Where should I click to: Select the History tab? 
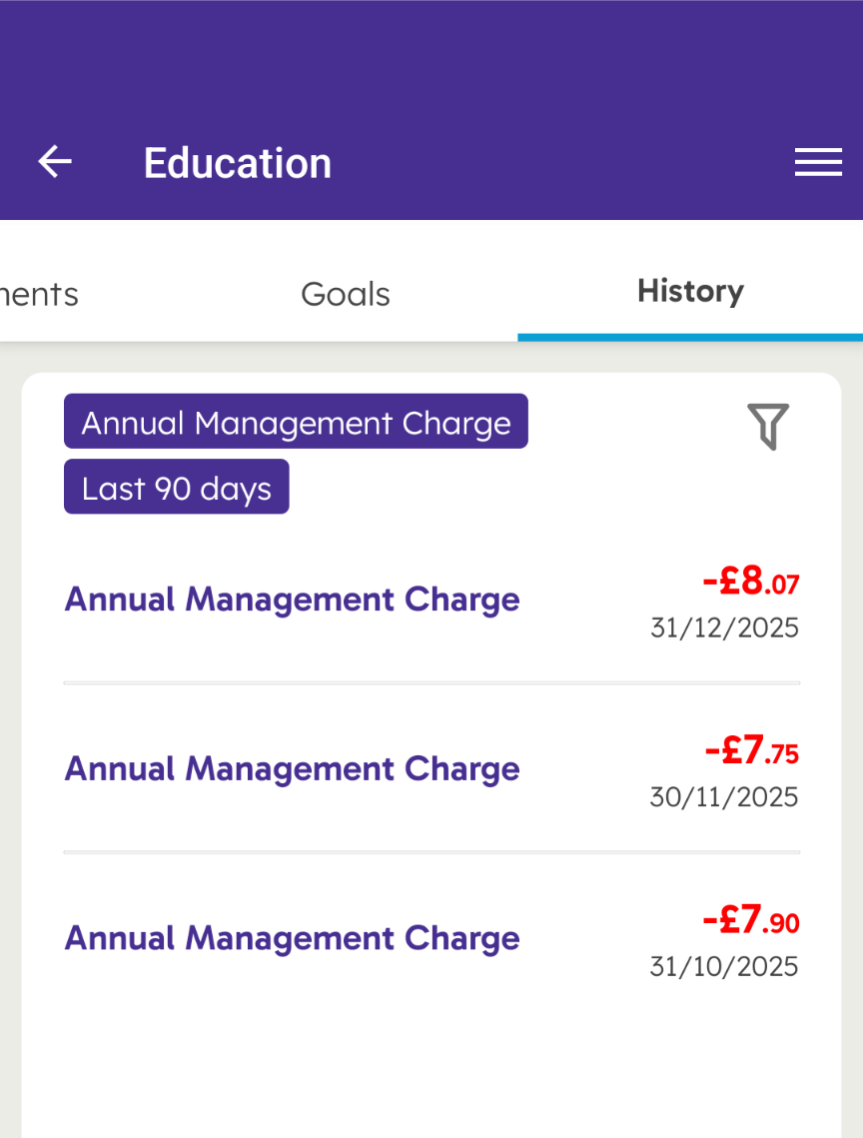(690, 291)
